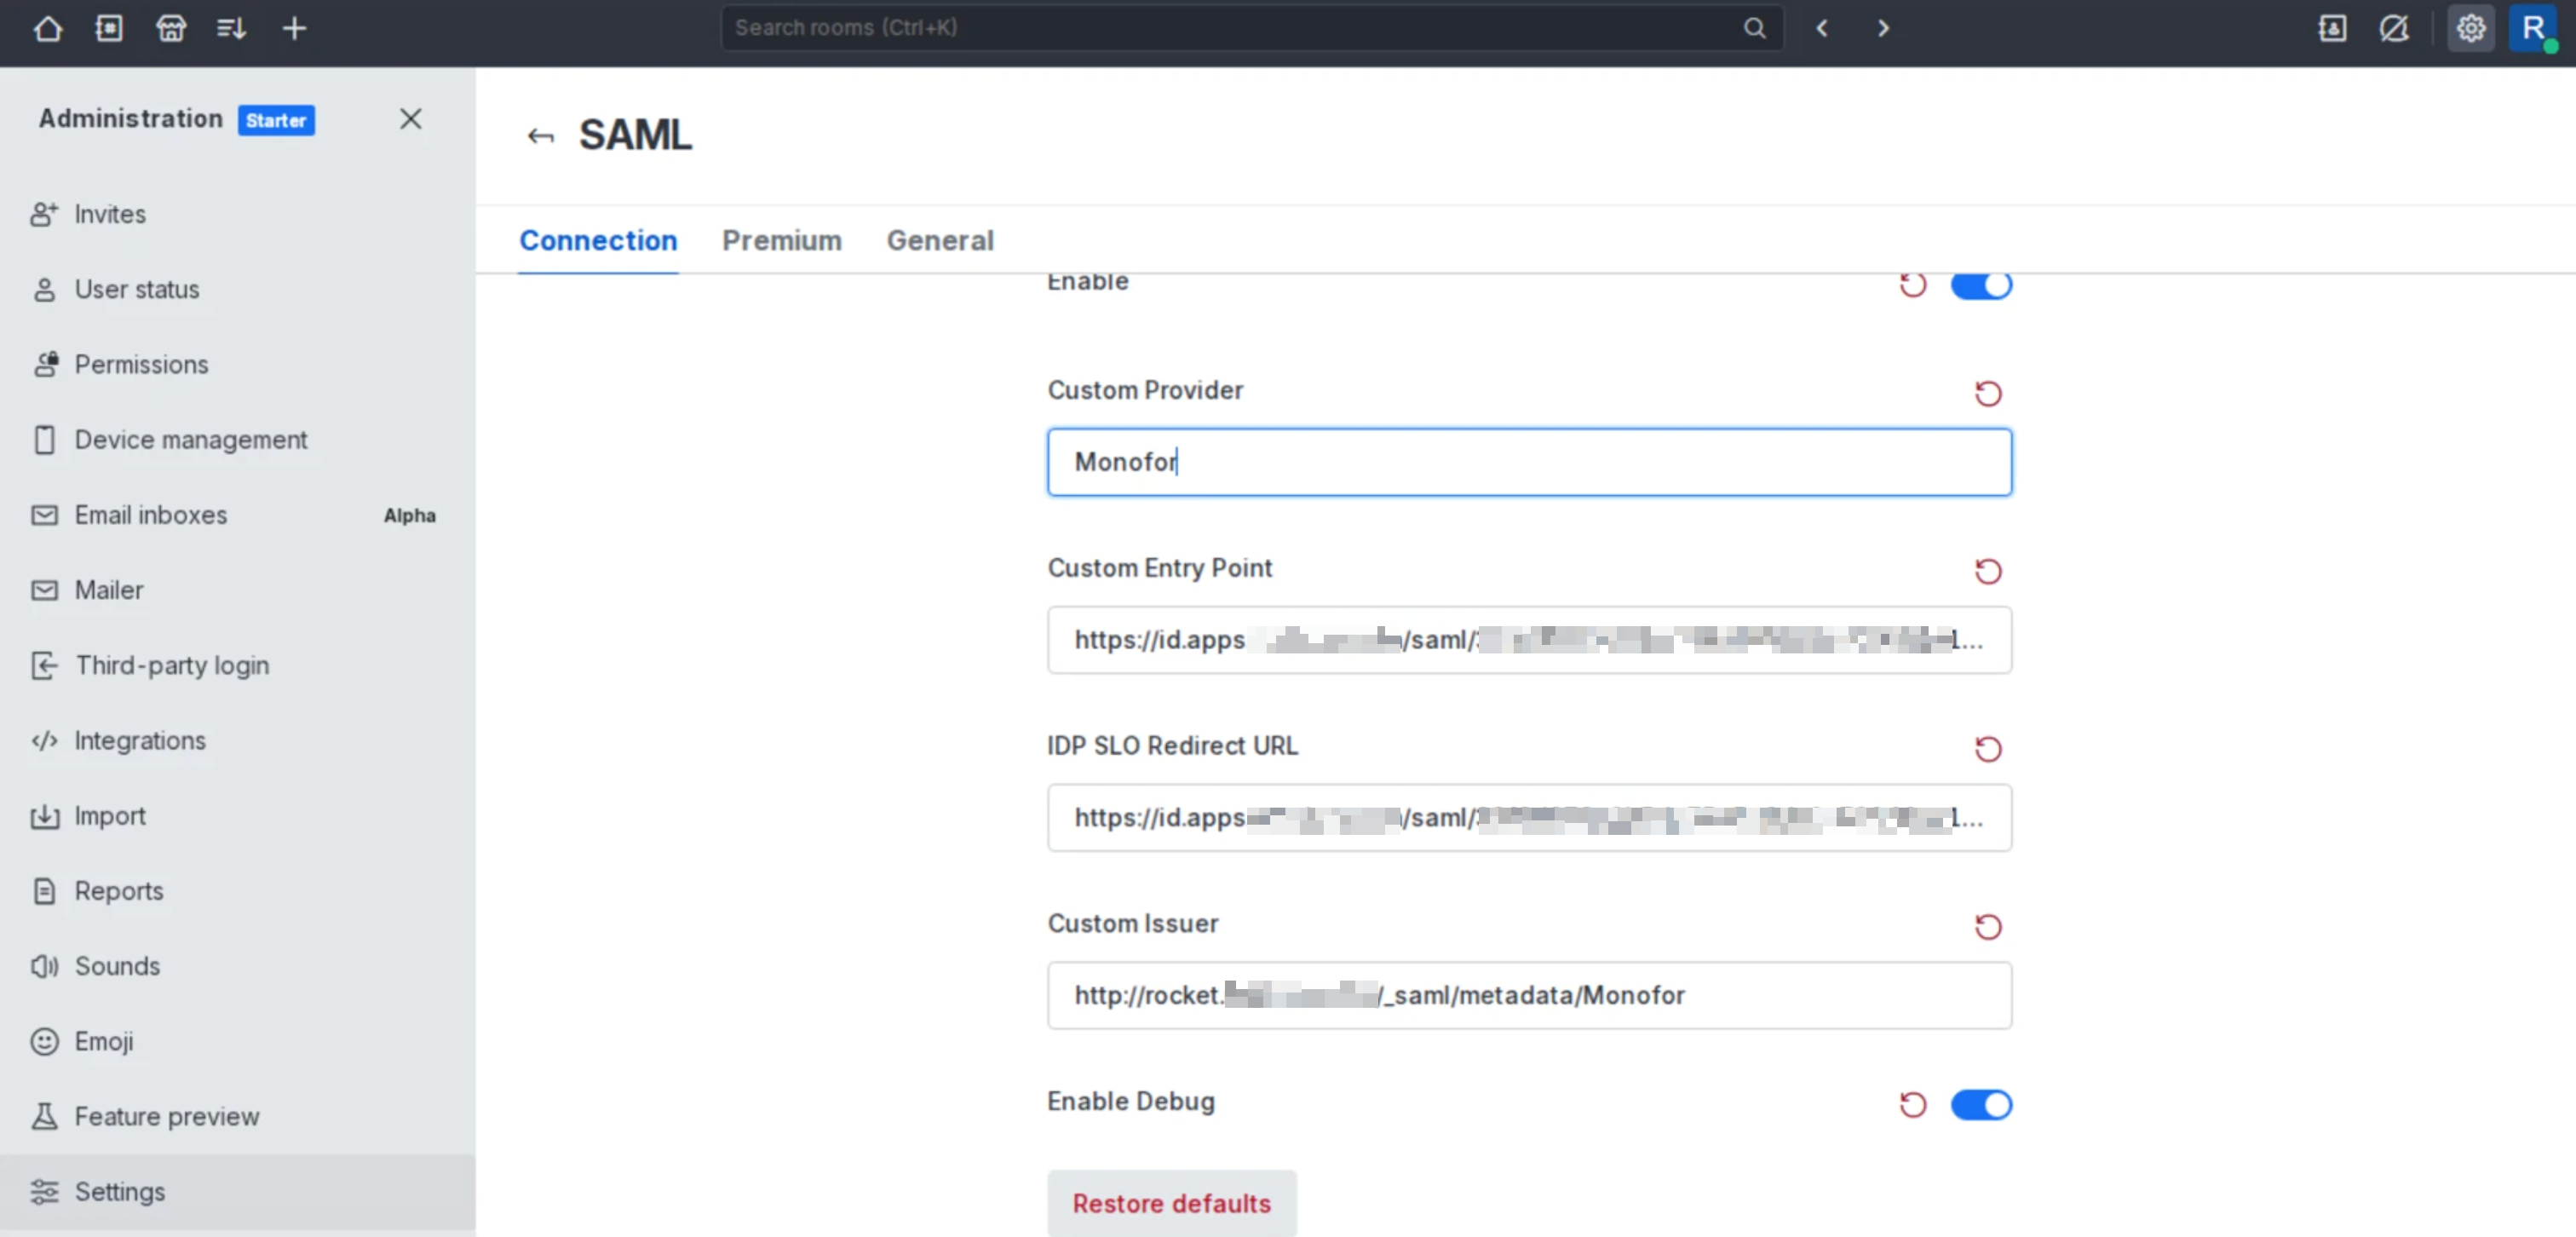2576x1237 pixels.
Task: Open Mailer in the sidebar
Action: pyautogui.click(x=238, y=590)
